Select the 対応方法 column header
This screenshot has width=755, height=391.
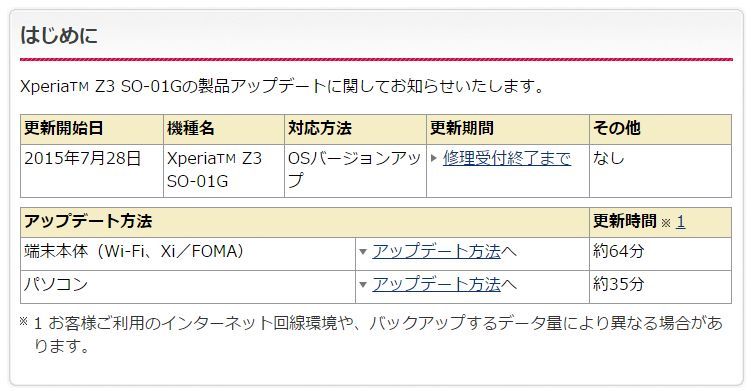[x=355, y=129]
